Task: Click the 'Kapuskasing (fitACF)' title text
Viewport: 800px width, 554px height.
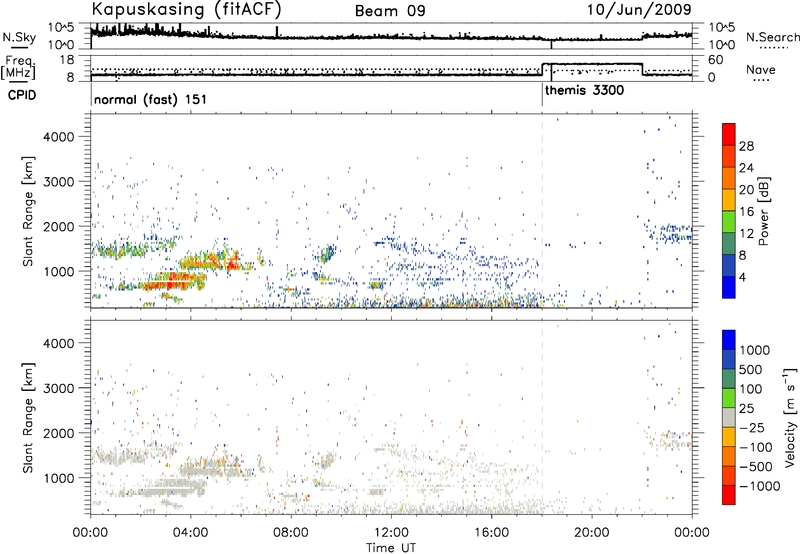Action: (186, 9)
